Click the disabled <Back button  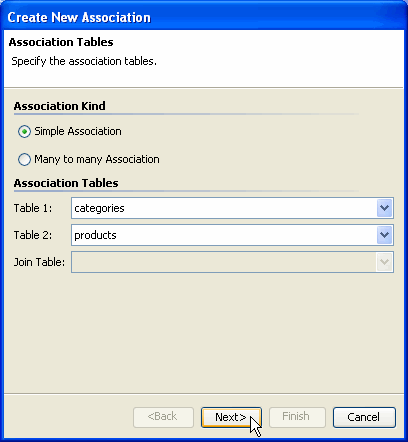pyautogui.click(x=163, y=417)
